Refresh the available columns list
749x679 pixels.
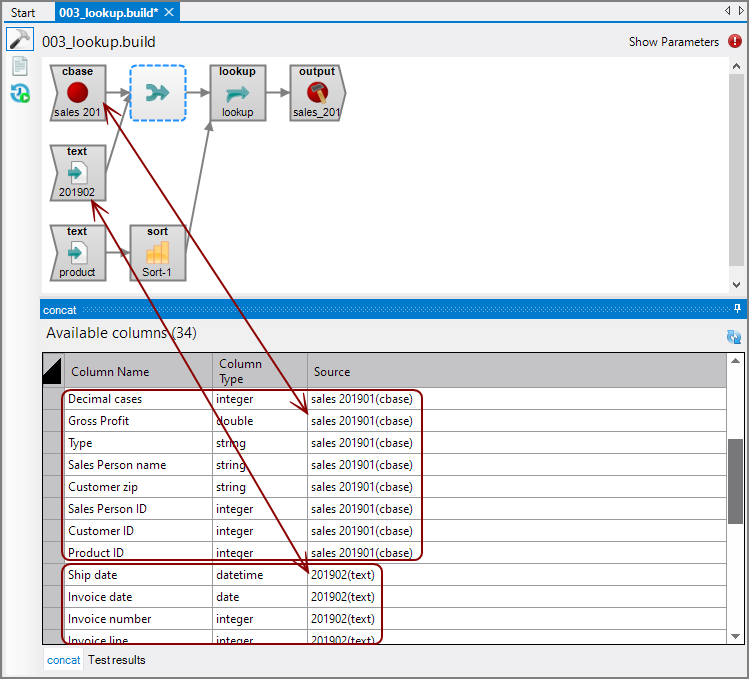[733, 338]
